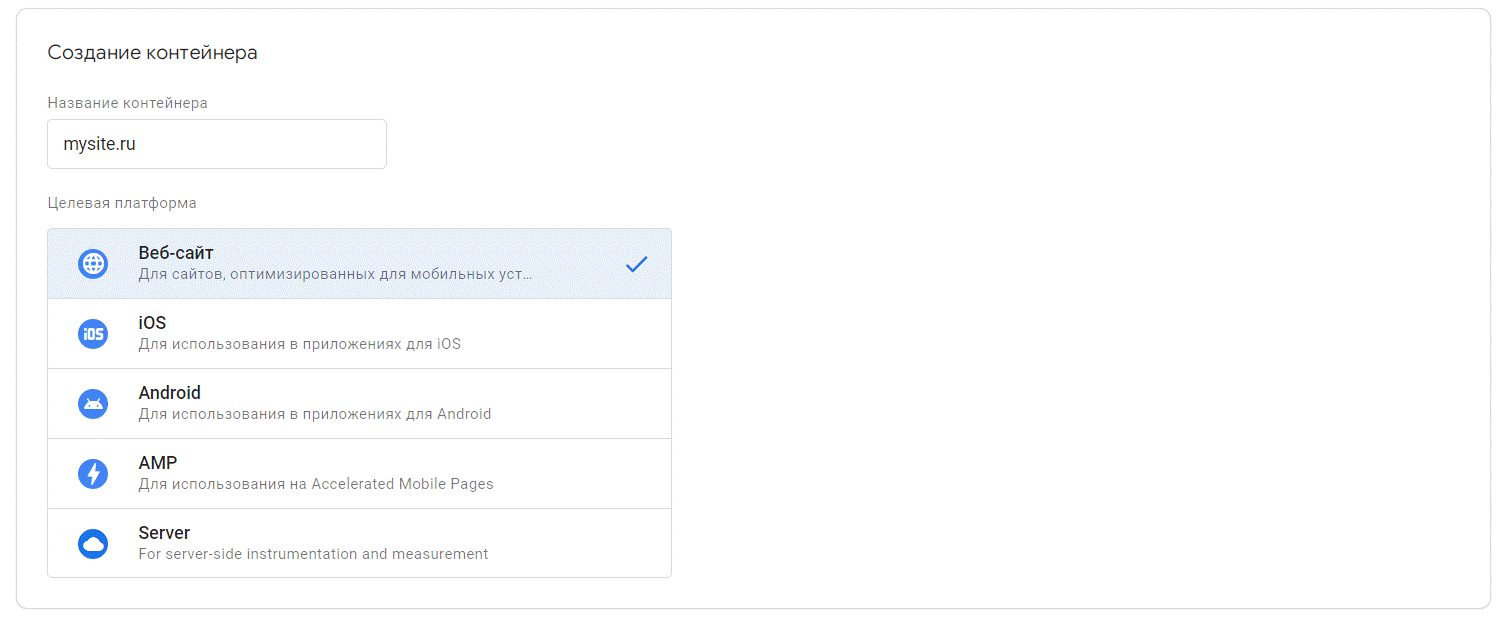The height and width of the screenshot is (628, 1502).
Task: Click the 'Создание контейнера' heading
Action: [152, 53]
